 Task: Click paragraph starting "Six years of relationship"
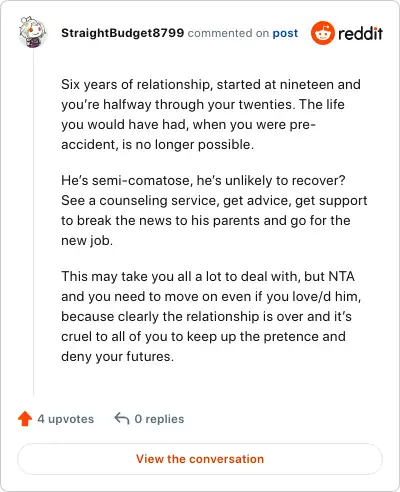tap(211, 114)
